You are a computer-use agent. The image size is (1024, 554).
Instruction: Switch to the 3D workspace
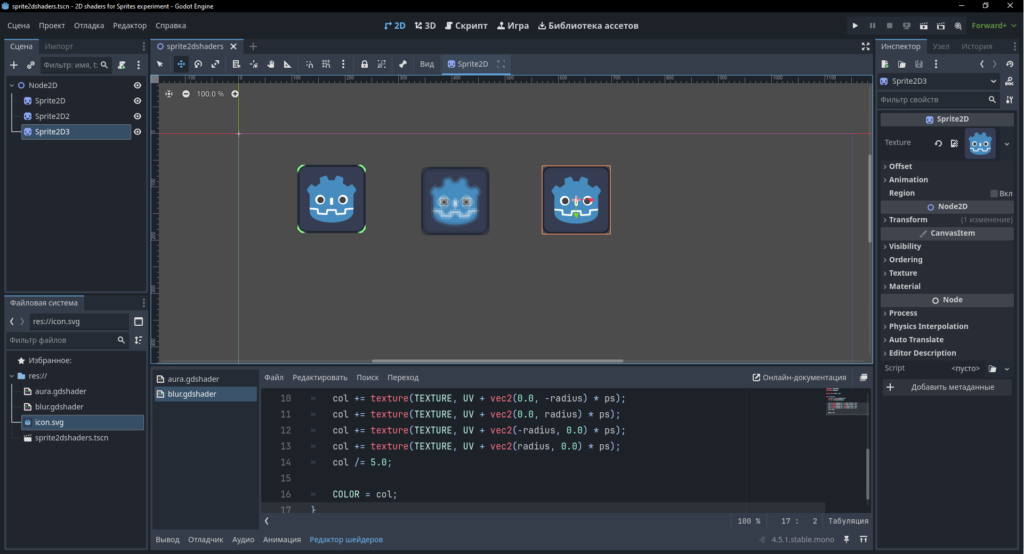(425, 26)
